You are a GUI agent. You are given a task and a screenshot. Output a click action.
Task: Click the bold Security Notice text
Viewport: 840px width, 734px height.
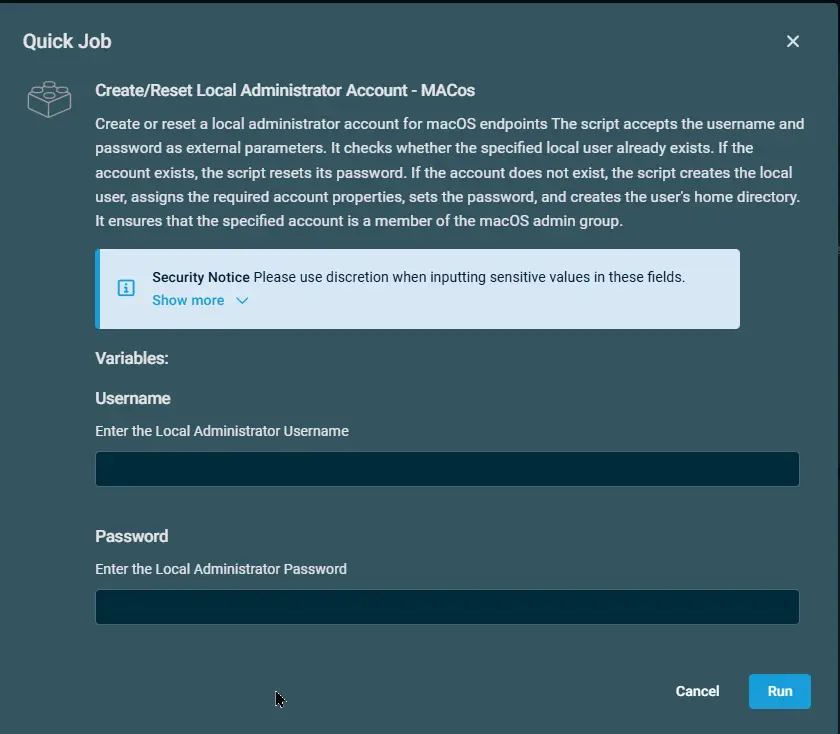201,277
